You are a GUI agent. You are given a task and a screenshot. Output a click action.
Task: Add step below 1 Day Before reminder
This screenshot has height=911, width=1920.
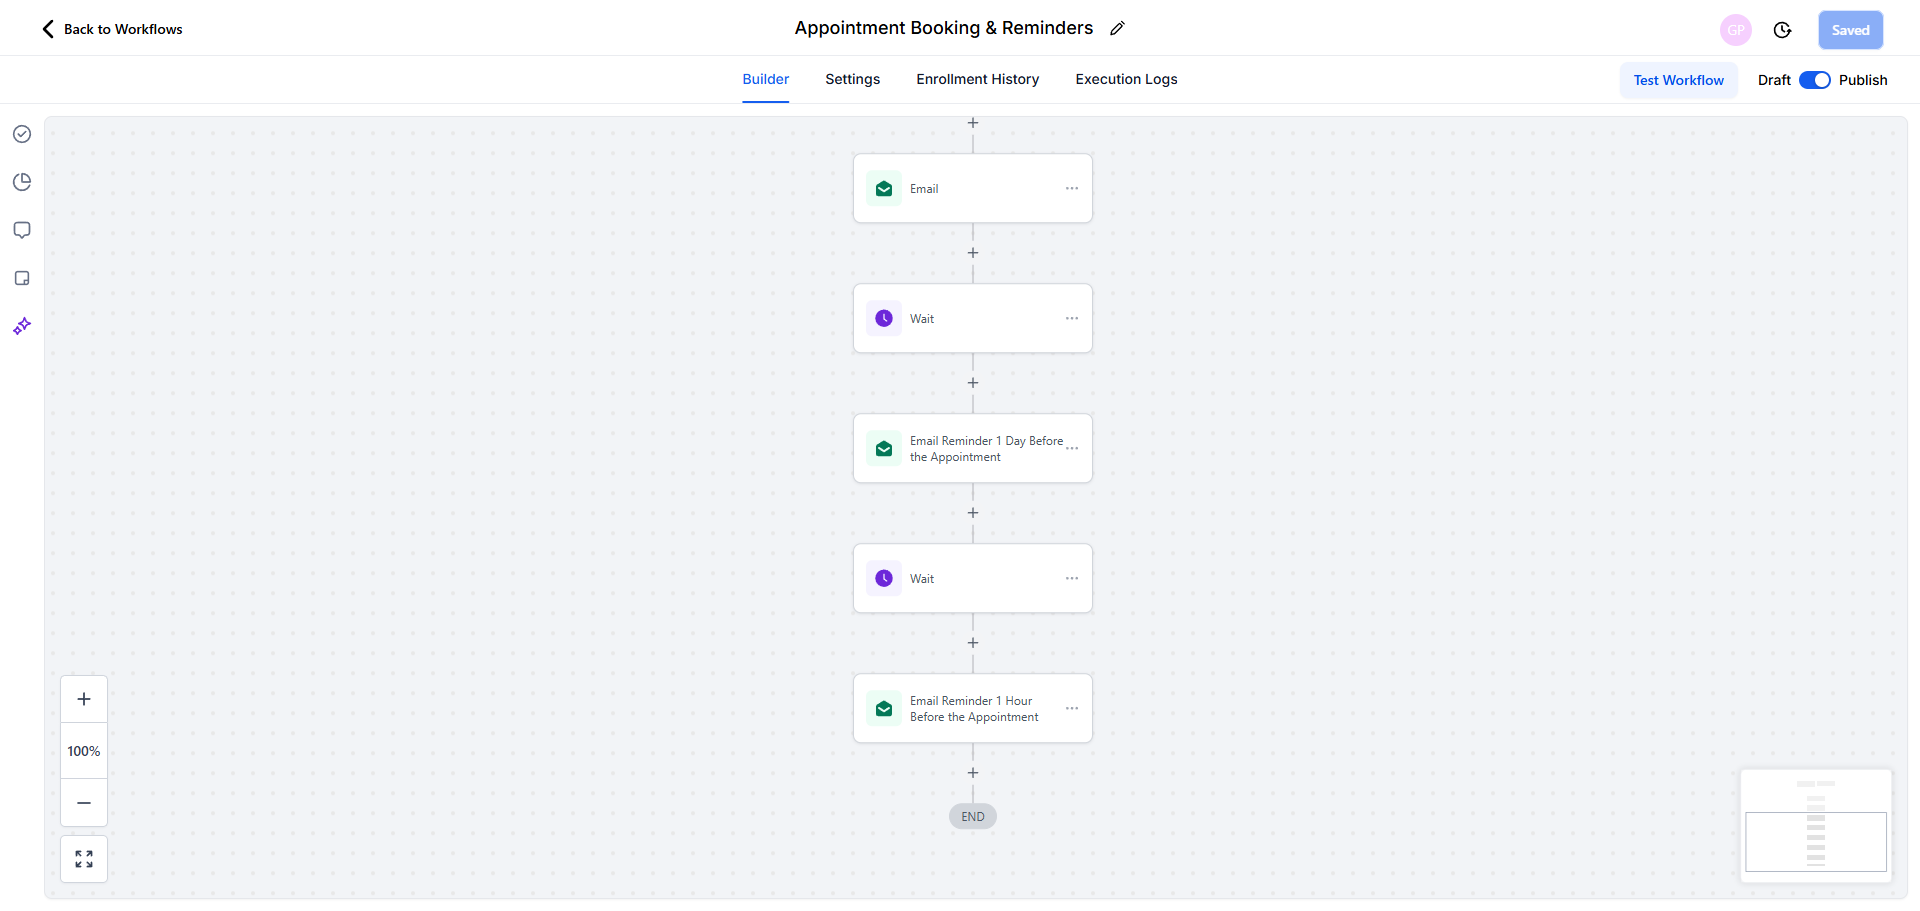point(972,513)
